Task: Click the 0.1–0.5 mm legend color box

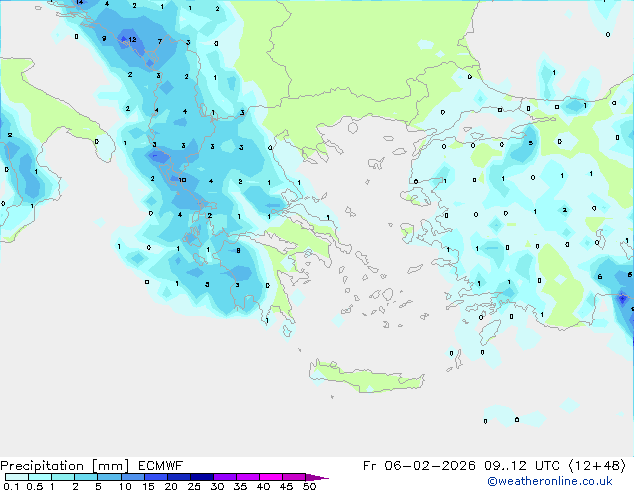Action: 17,477
